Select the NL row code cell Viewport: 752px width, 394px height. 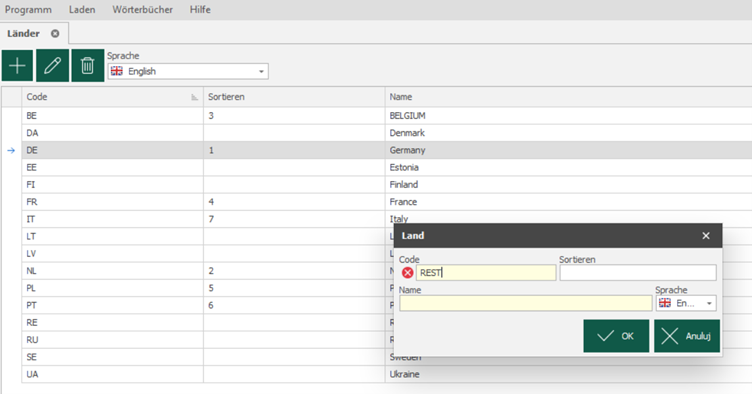pyautogui.click(x=112, y=271)
